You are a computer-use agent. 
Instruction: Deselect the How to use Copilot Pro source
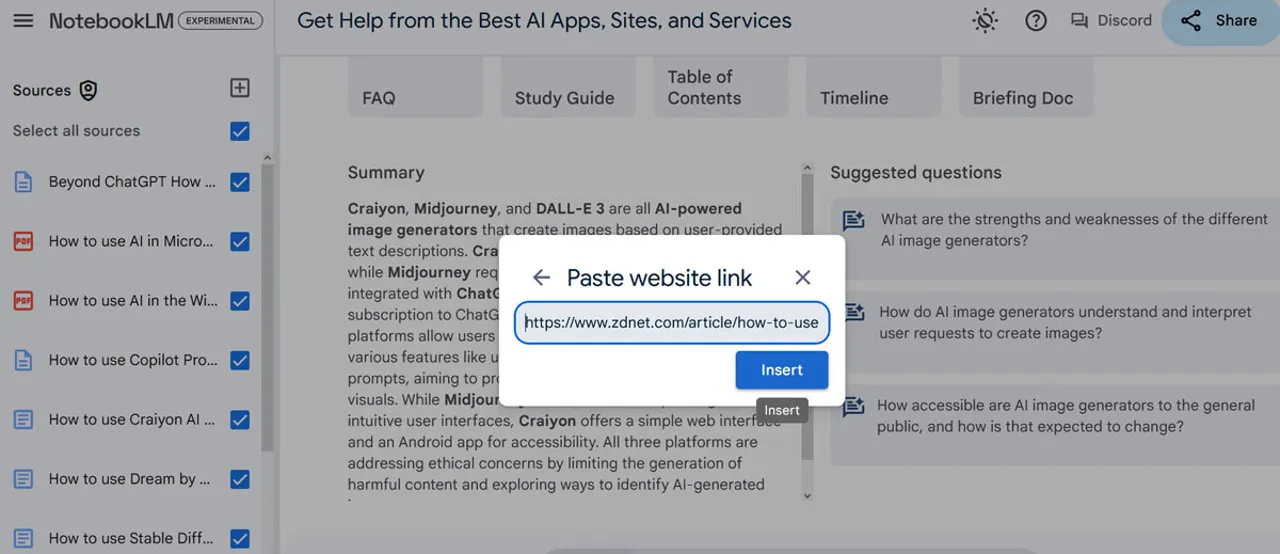240,360
